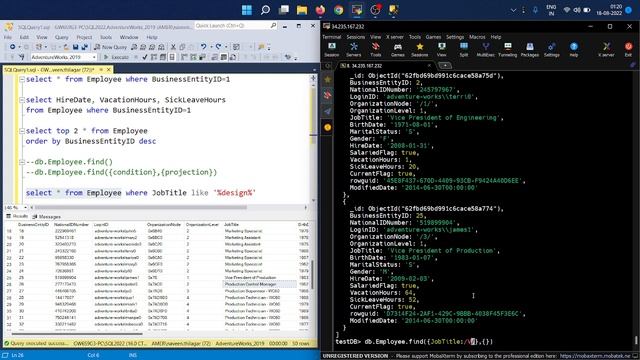640x360 pixels.
Task: Start the X server icon in MobaXterm
Action: coord(606,49)
